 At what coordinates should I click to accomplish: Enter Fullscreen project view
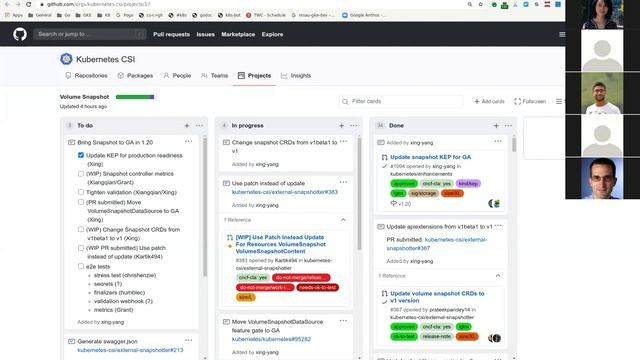(530, 101)
